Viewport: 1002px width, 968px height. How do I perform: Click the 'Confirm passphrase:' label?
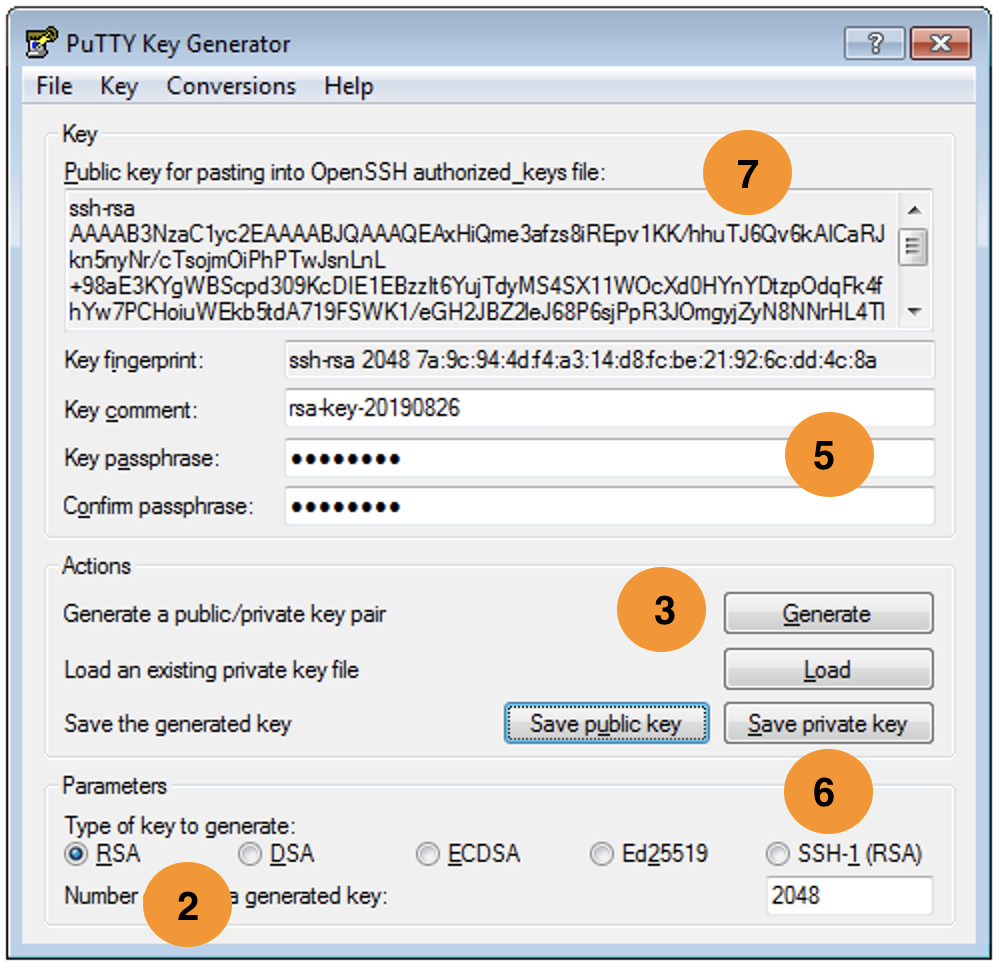pyautogui.click(x=158, y=506)
